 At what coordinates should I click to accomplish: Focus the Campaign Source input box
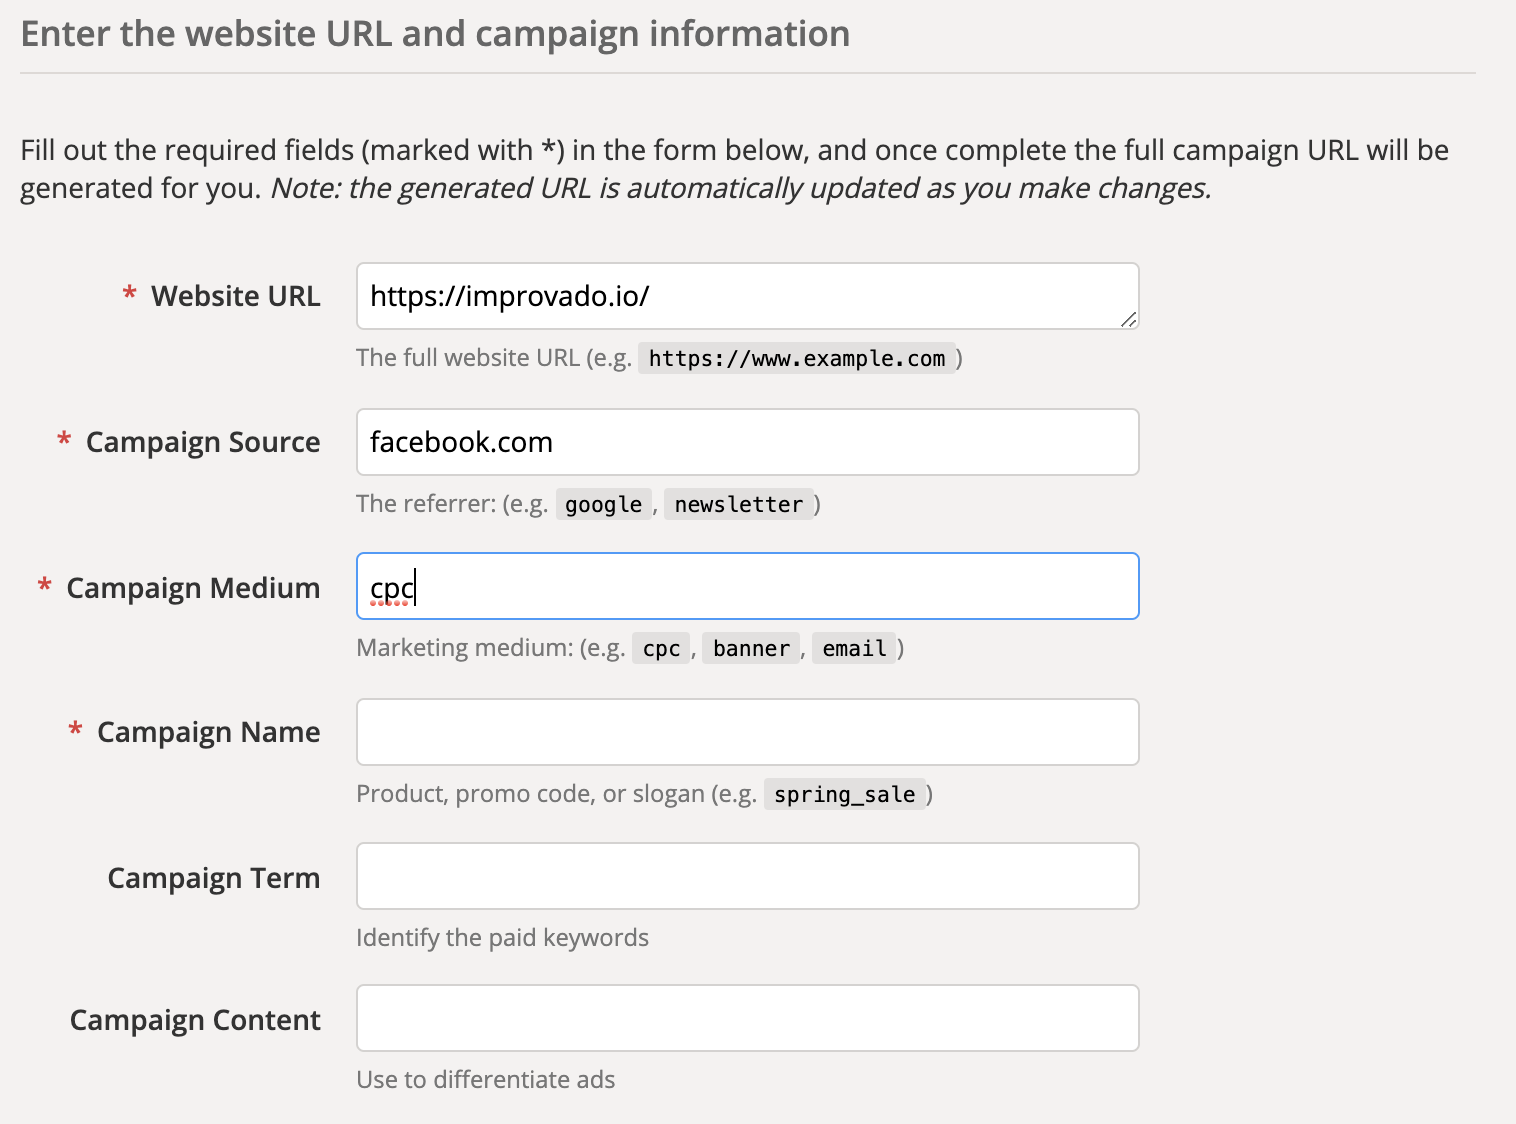pos(747,442)
